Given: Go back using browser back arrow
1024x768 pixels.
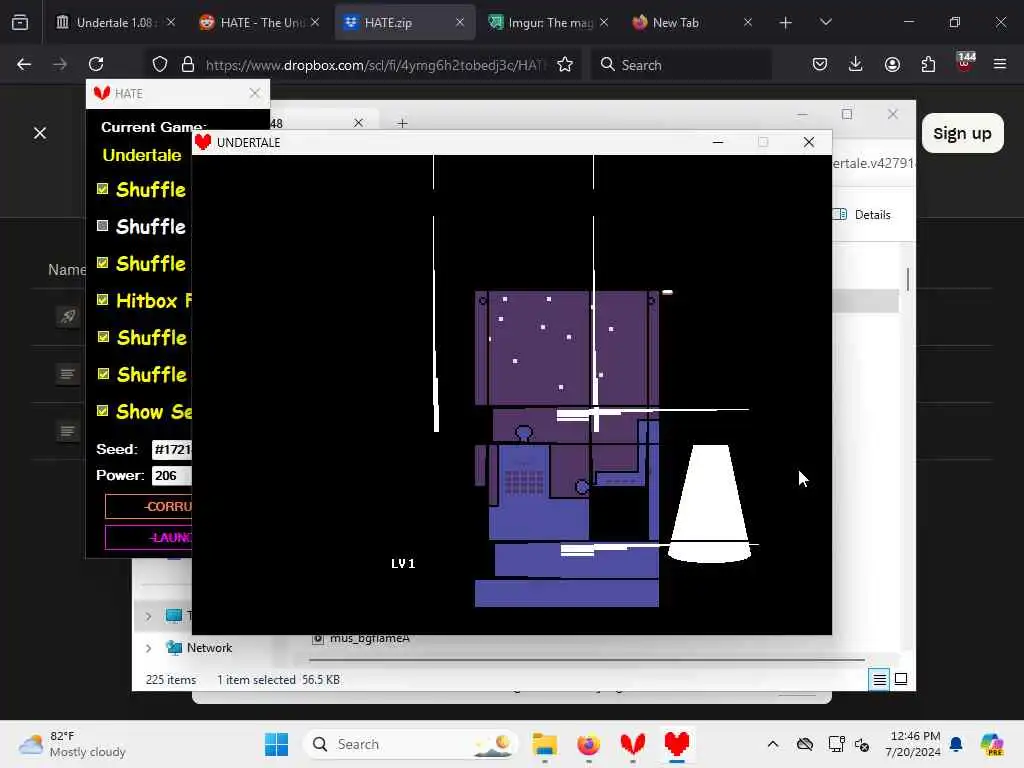Looking at the screenshot, I should point(24,64).
